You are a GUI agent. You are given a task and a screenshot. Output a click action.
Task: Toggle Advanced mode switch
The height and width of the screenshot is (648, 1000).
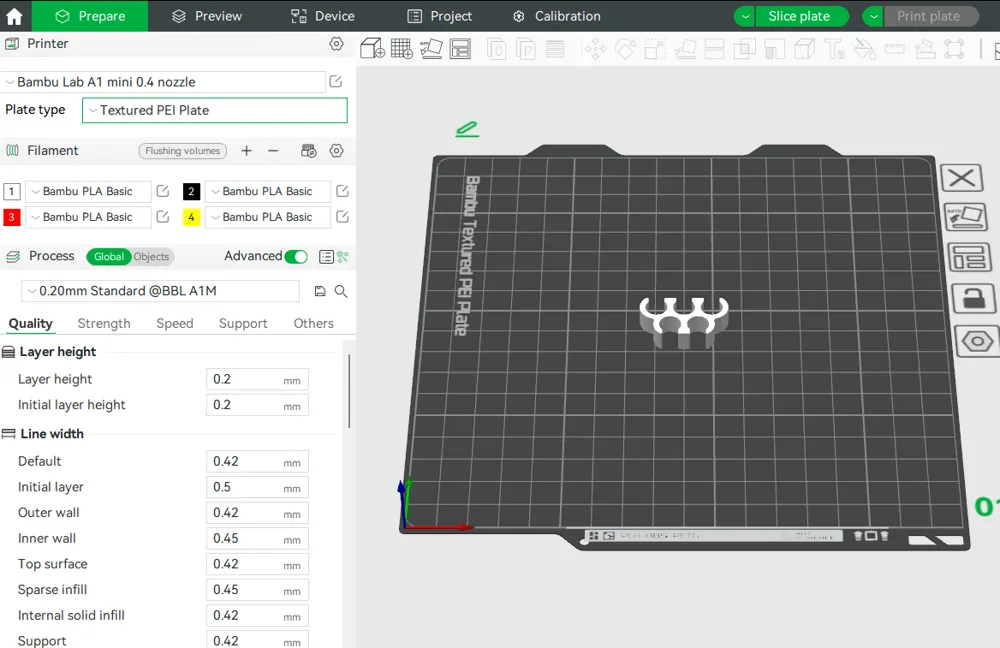point(296,256)
